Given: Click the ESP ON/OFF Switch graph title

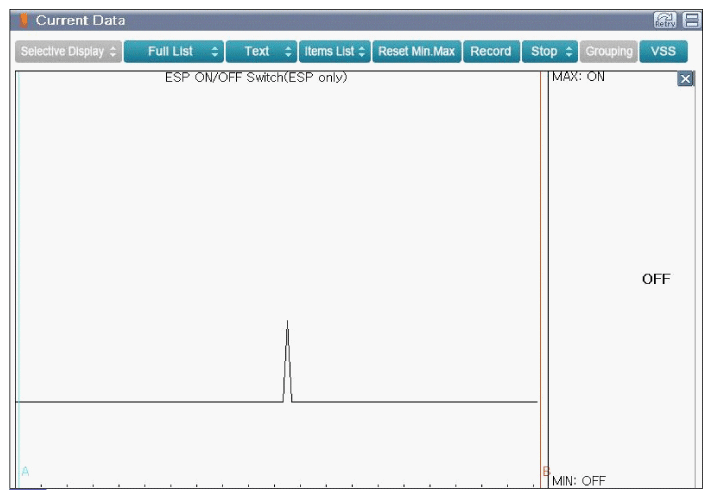Looking at the screenshot, I should 256,78.
